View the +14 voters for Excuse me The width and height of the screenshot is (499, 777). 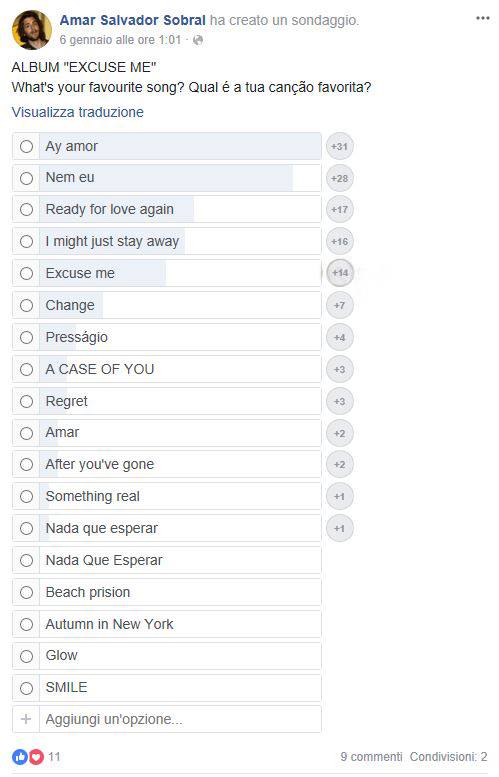(x=340, y=273)
